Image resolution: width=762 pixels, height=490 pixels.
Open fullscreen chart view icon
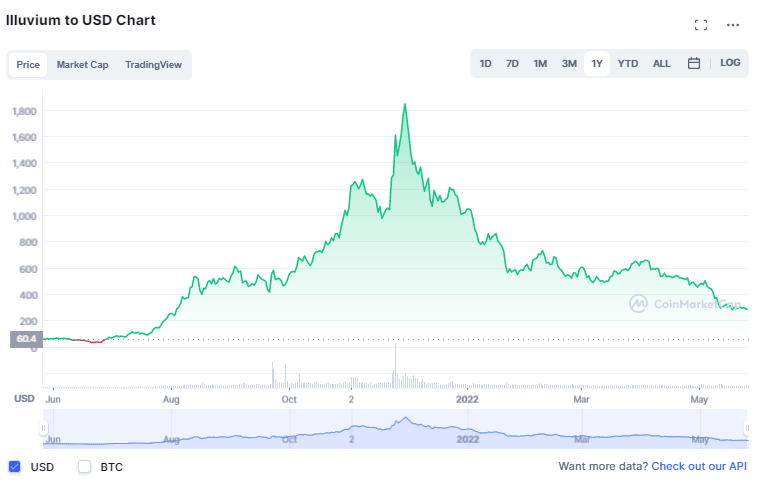pyautogui.click(x=700, y=25)
